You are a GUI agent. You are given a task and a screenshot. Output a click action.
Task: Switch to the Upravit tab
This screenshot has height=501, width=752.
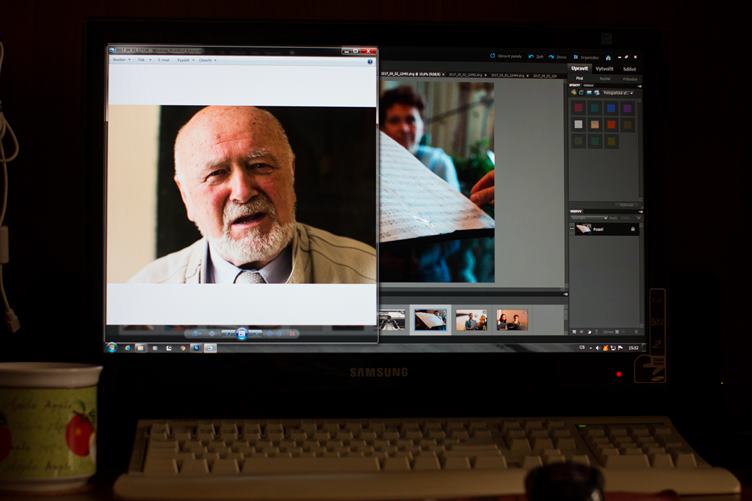(579, 69)
